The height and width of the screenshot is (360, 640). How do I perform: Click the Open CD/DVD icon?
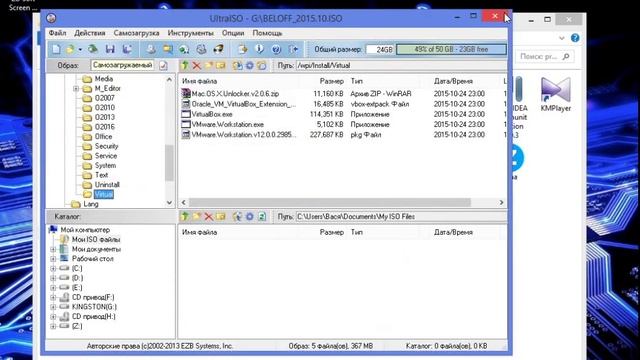coord(93,49)
